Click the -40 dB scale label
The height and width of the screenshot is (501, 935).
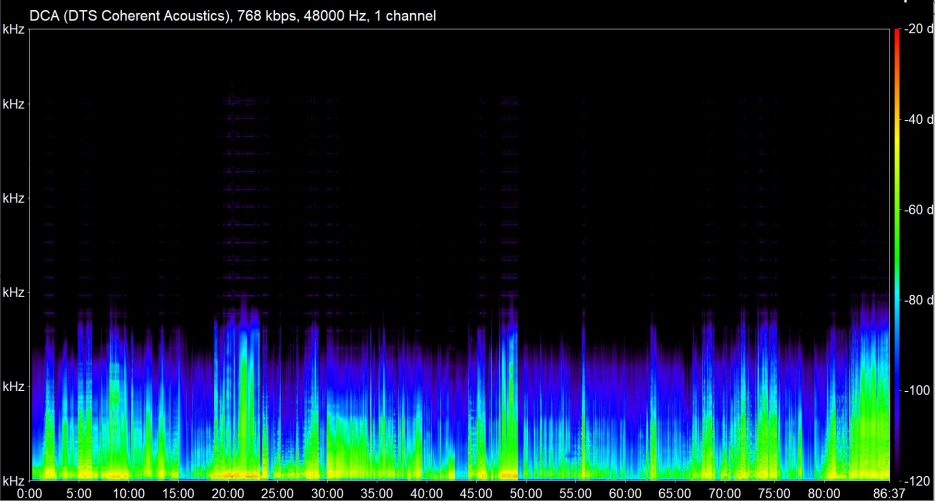[918, 119]
